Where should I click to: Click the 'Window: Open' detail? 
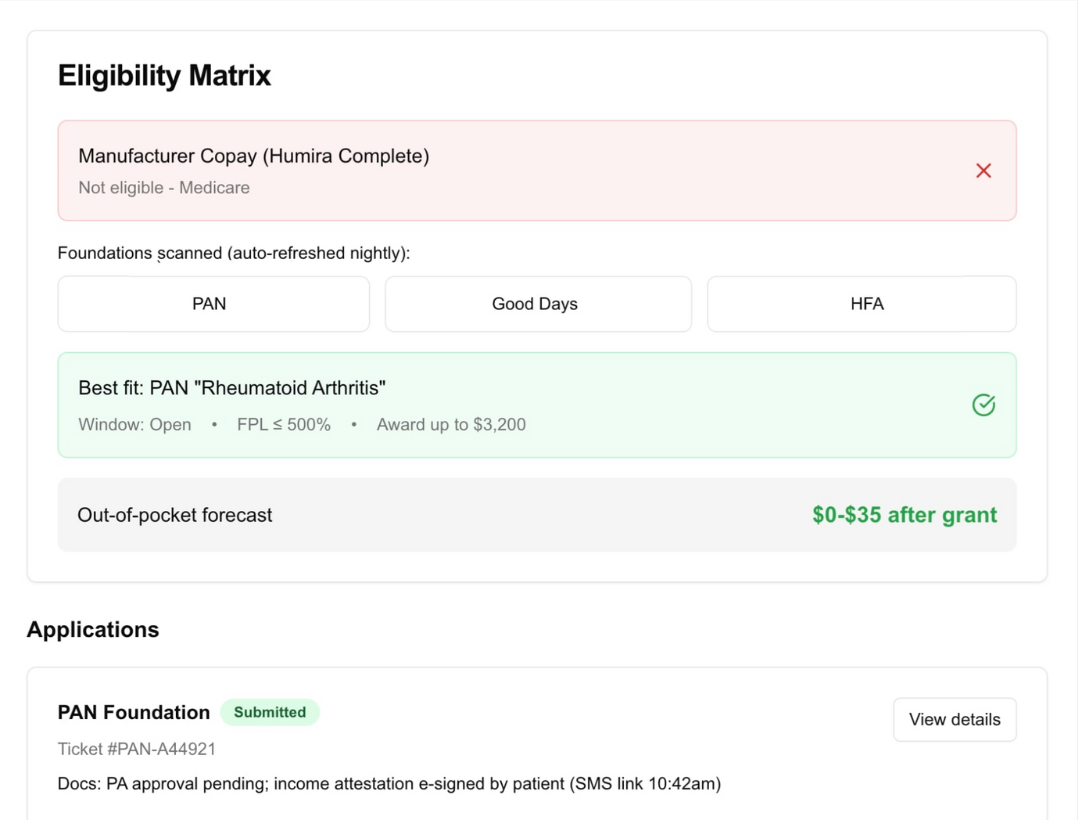[135, 424]
